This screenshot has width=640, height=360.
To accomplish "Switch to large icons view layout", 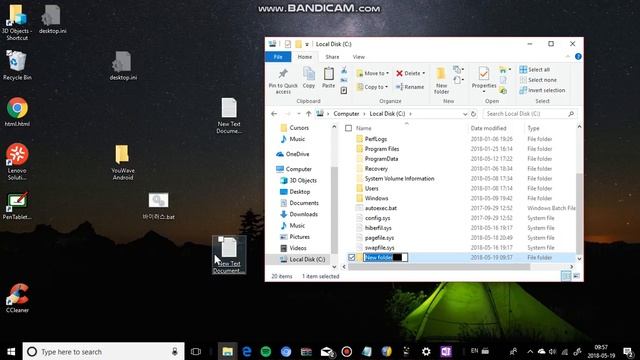I will (576, 276).
